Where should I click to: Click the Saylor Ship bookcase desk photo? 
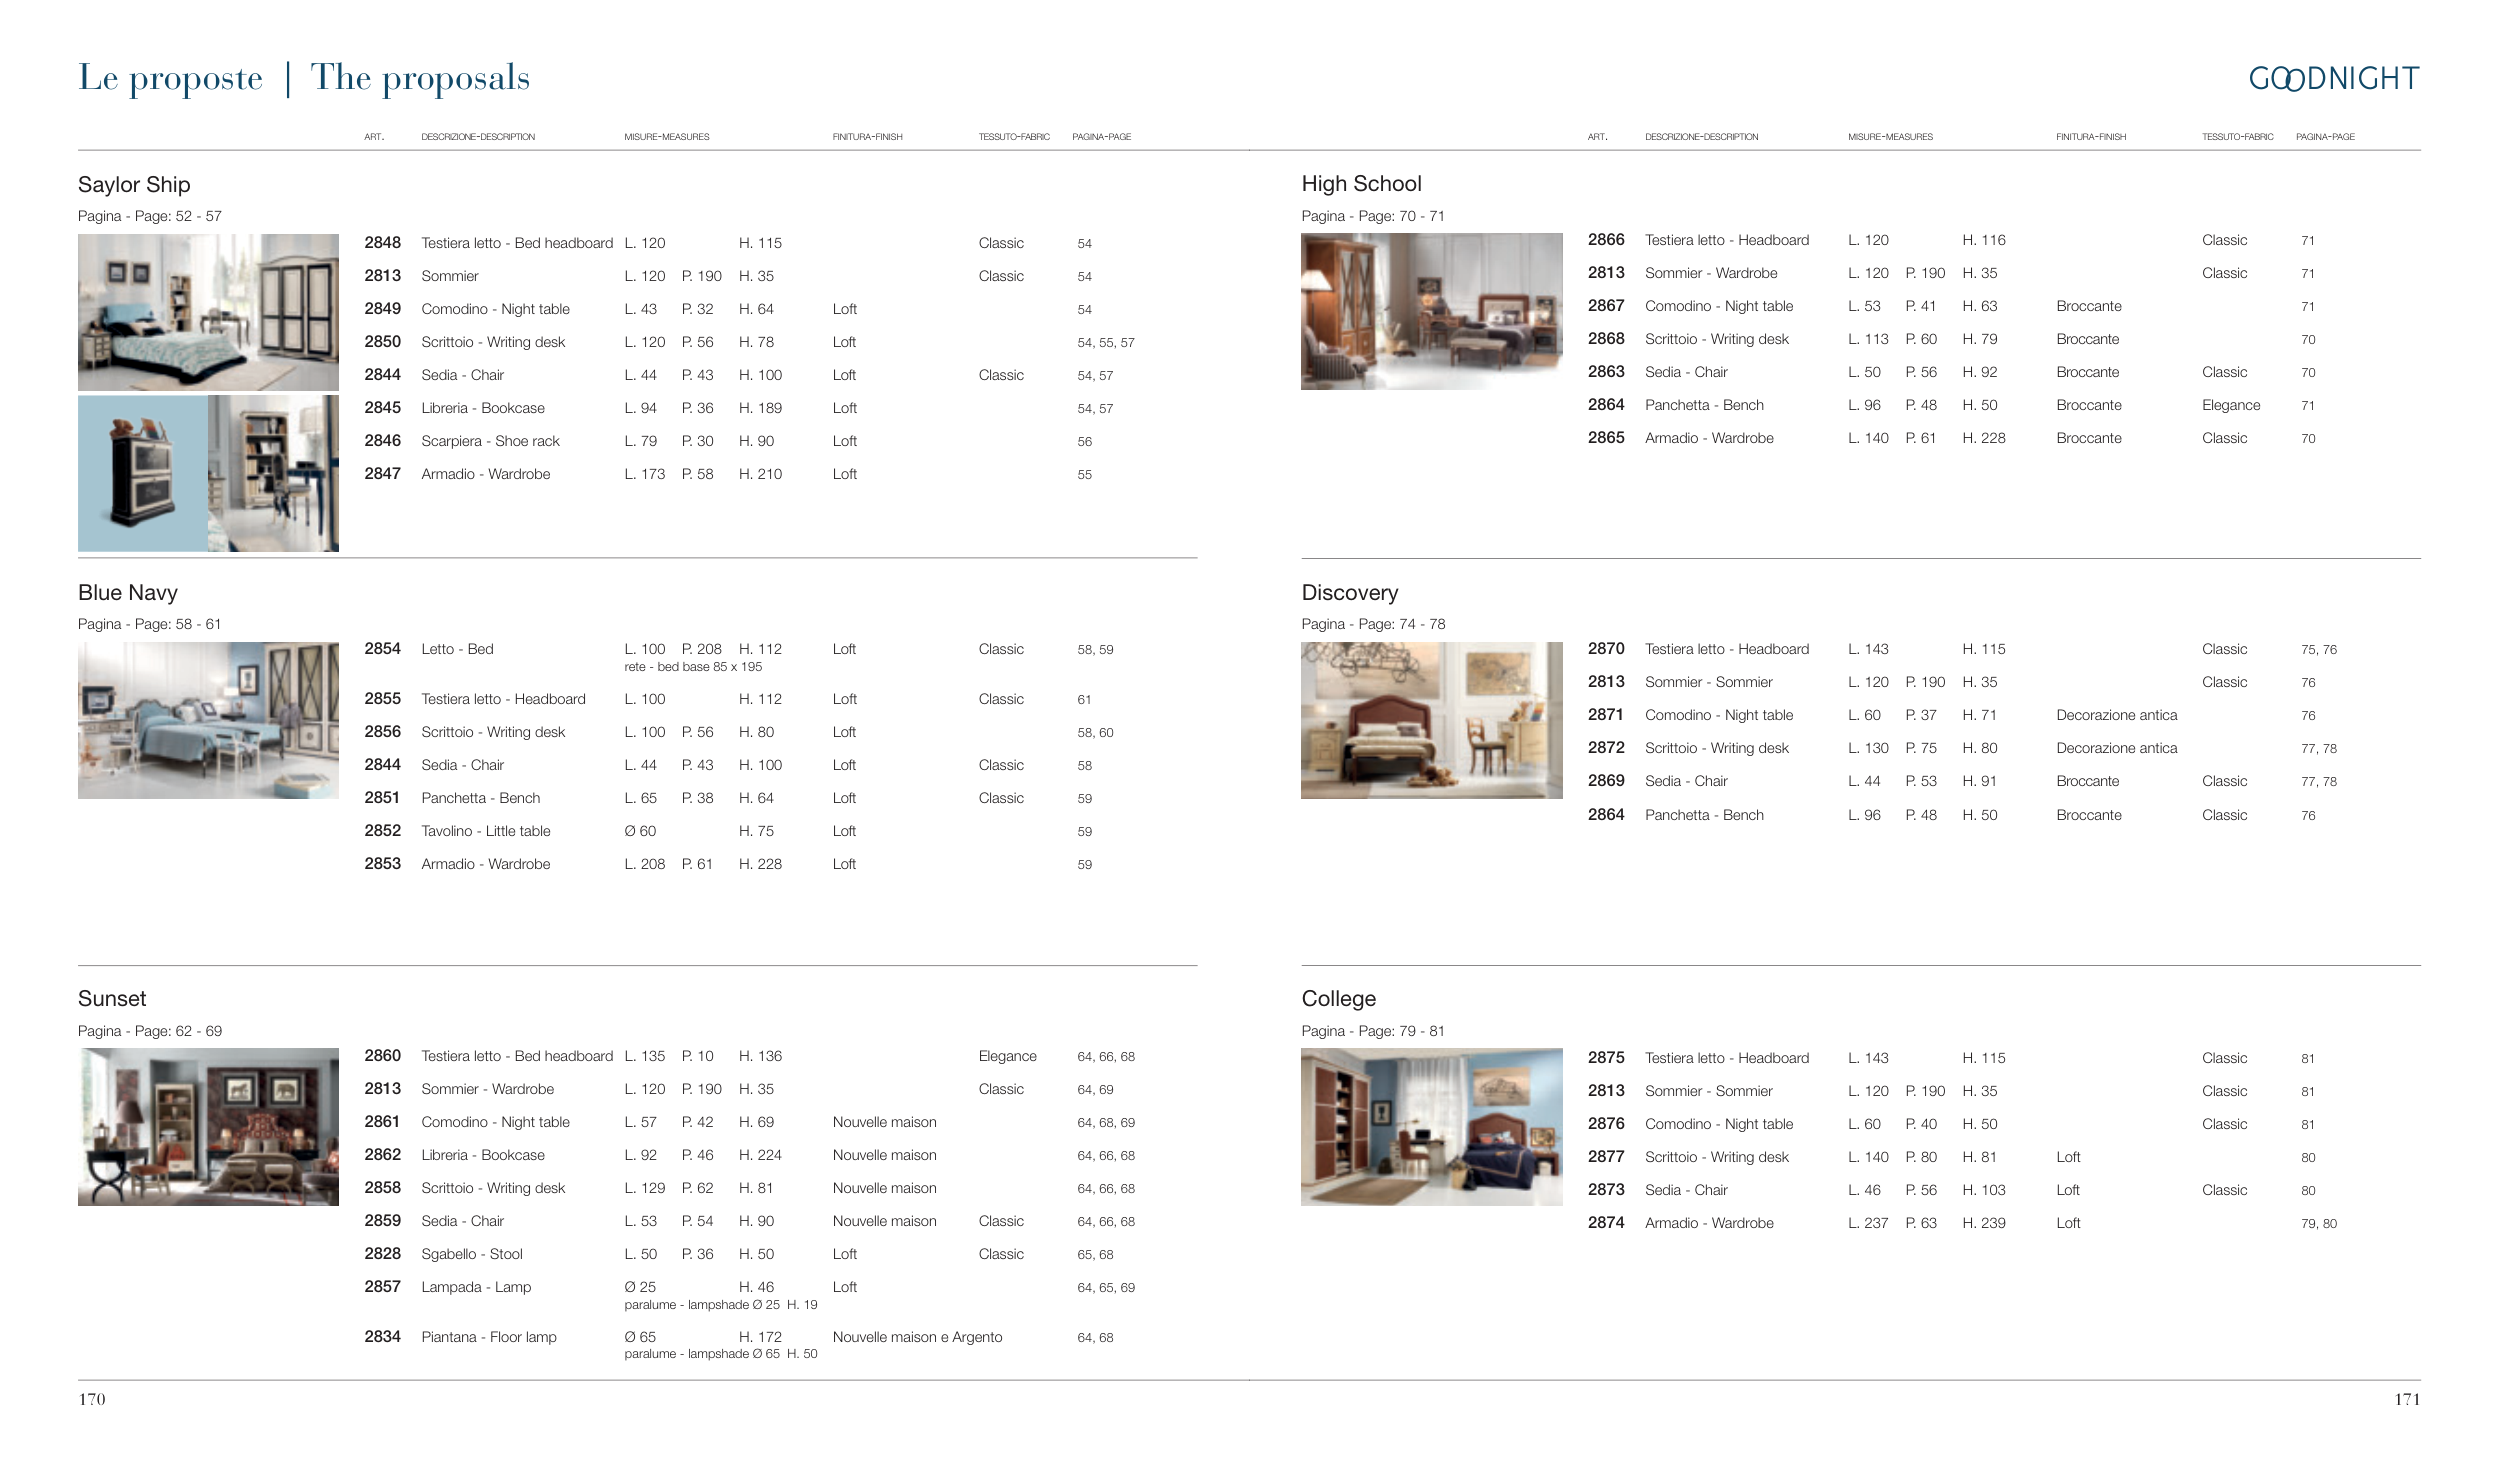tap(273, 473)
